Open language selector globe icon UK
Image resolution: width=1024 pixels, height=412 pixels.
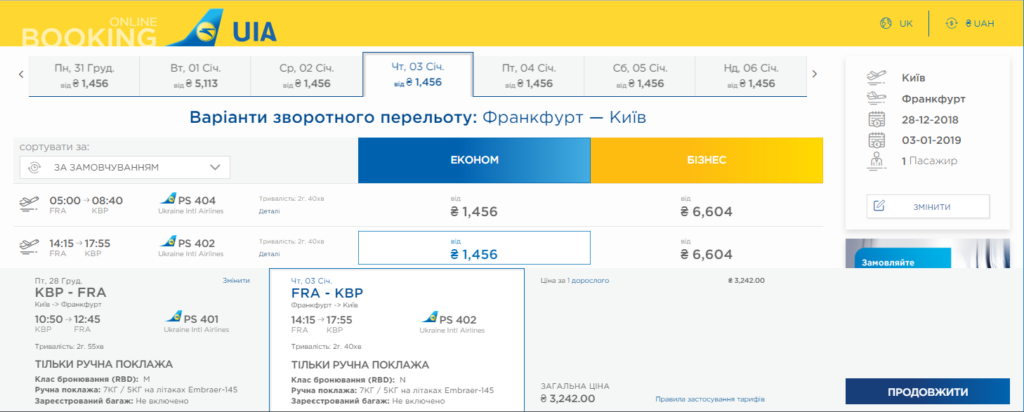click(886, 23)
